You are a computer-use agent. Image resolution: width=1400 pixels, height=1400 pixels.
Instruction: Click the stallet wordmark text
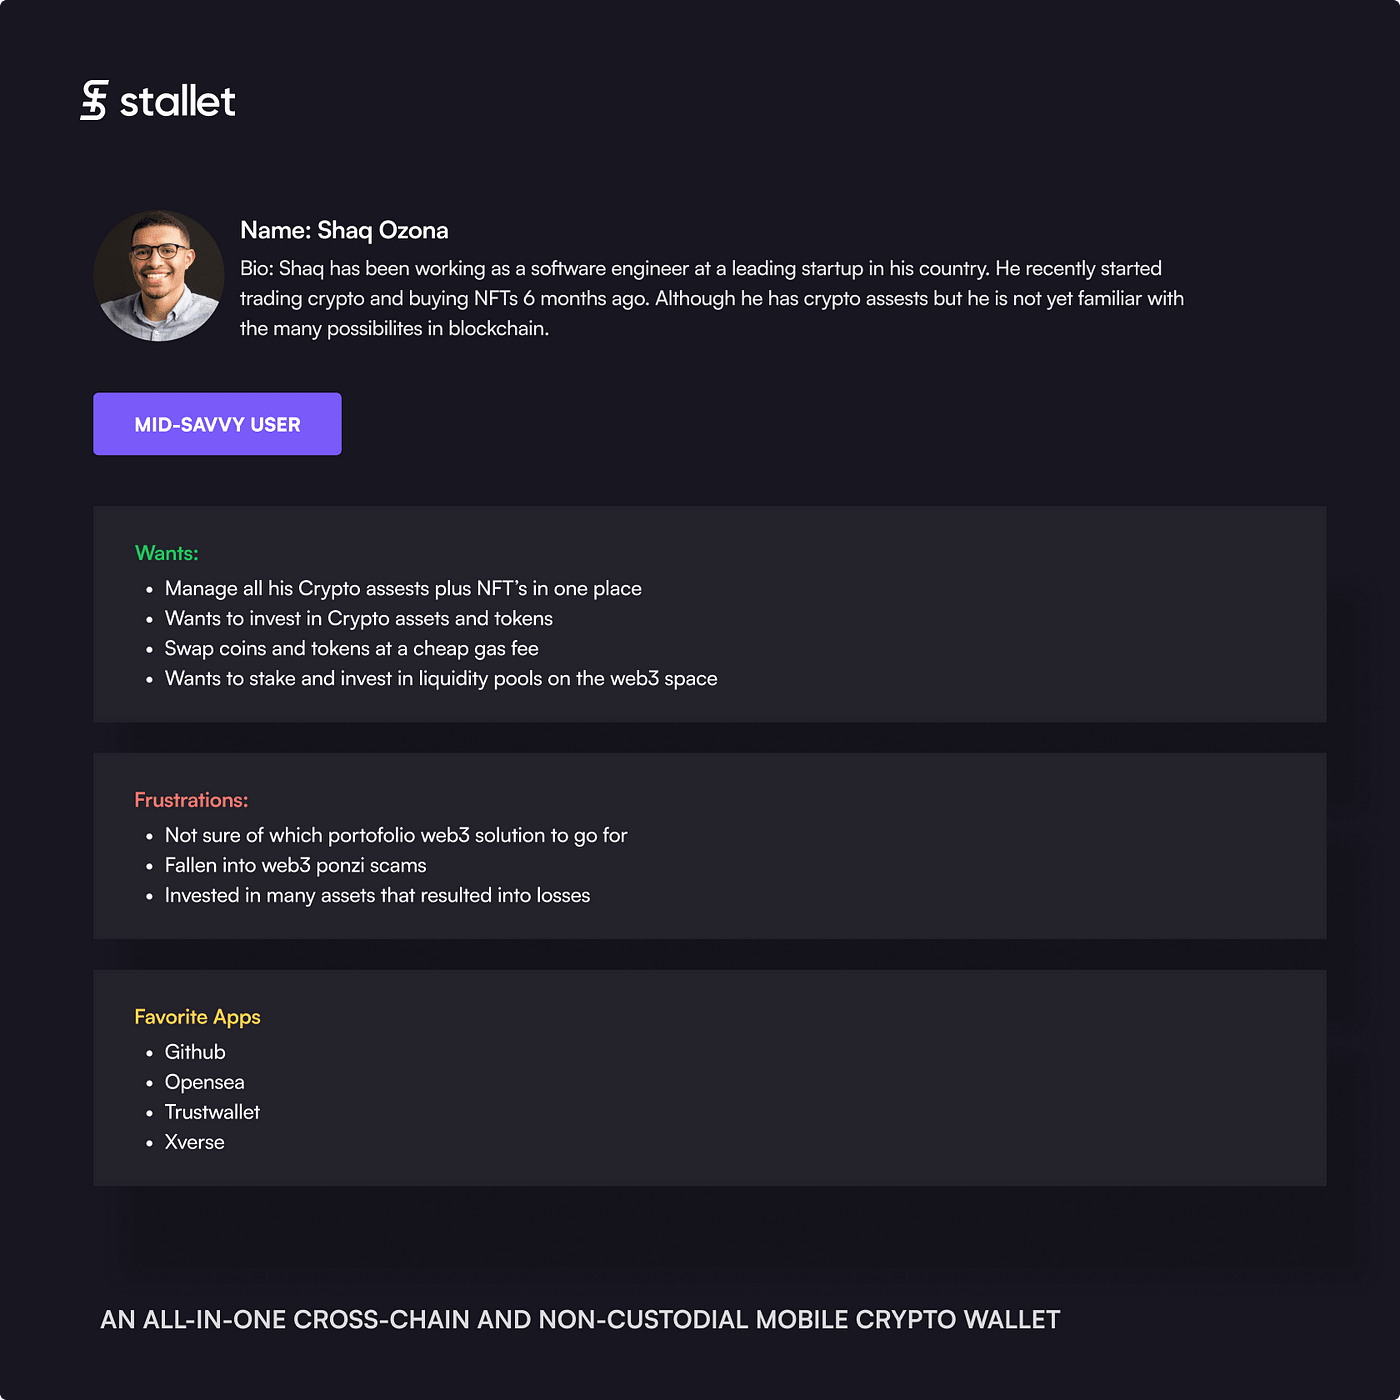click(x=177, y=101)
